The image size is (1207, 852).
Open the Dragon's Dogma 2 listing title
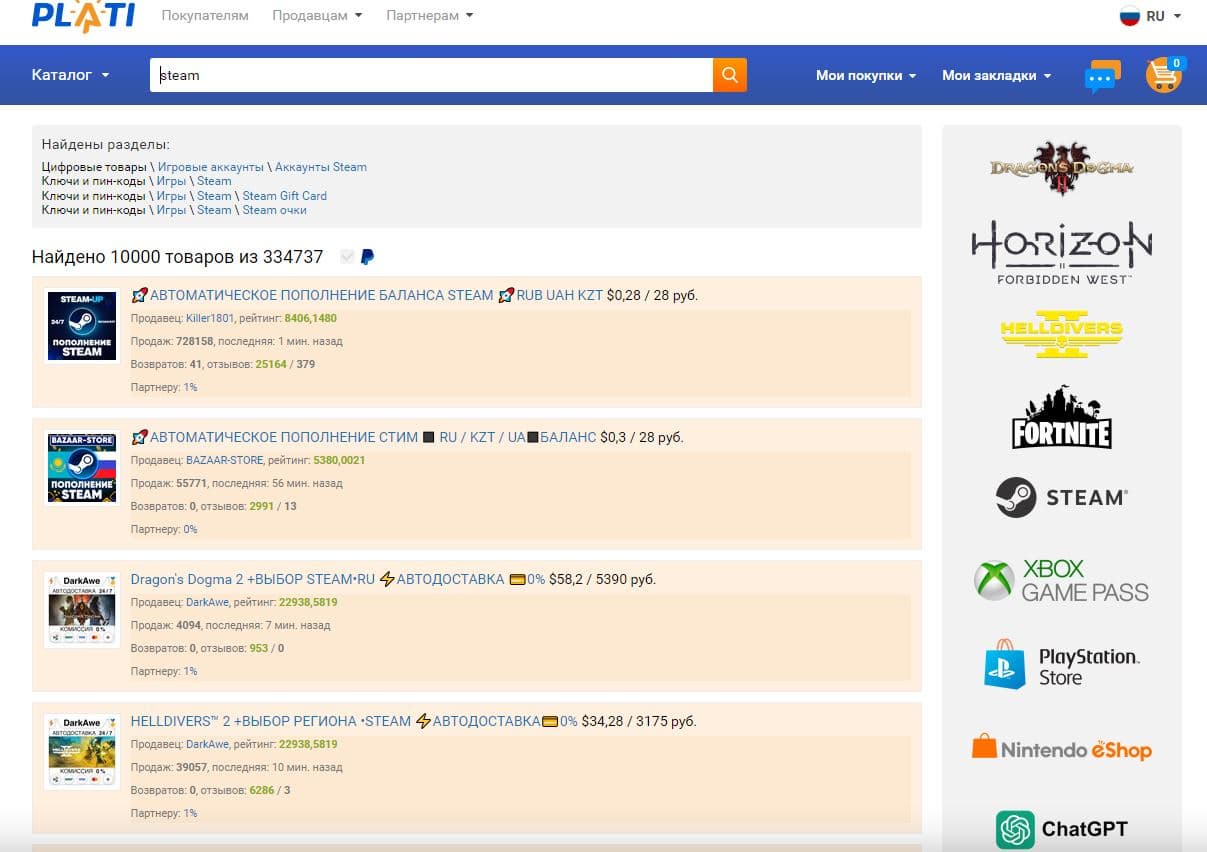click(x=338, y=580)
